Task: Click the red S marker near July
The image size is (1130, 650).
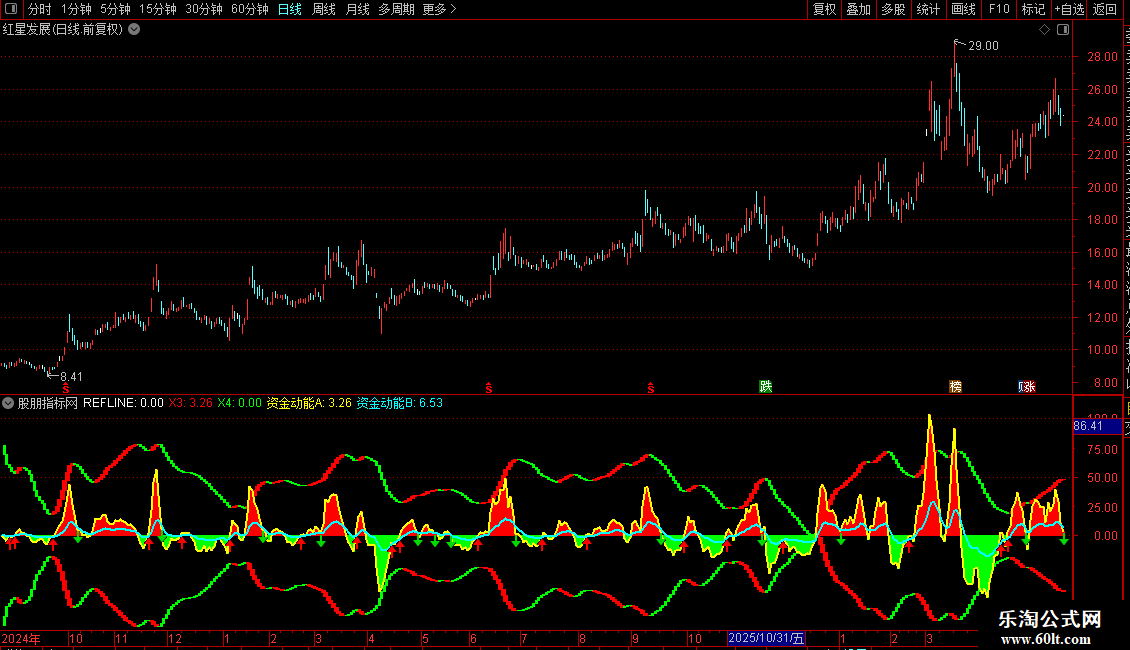Action: click(489, 388)
